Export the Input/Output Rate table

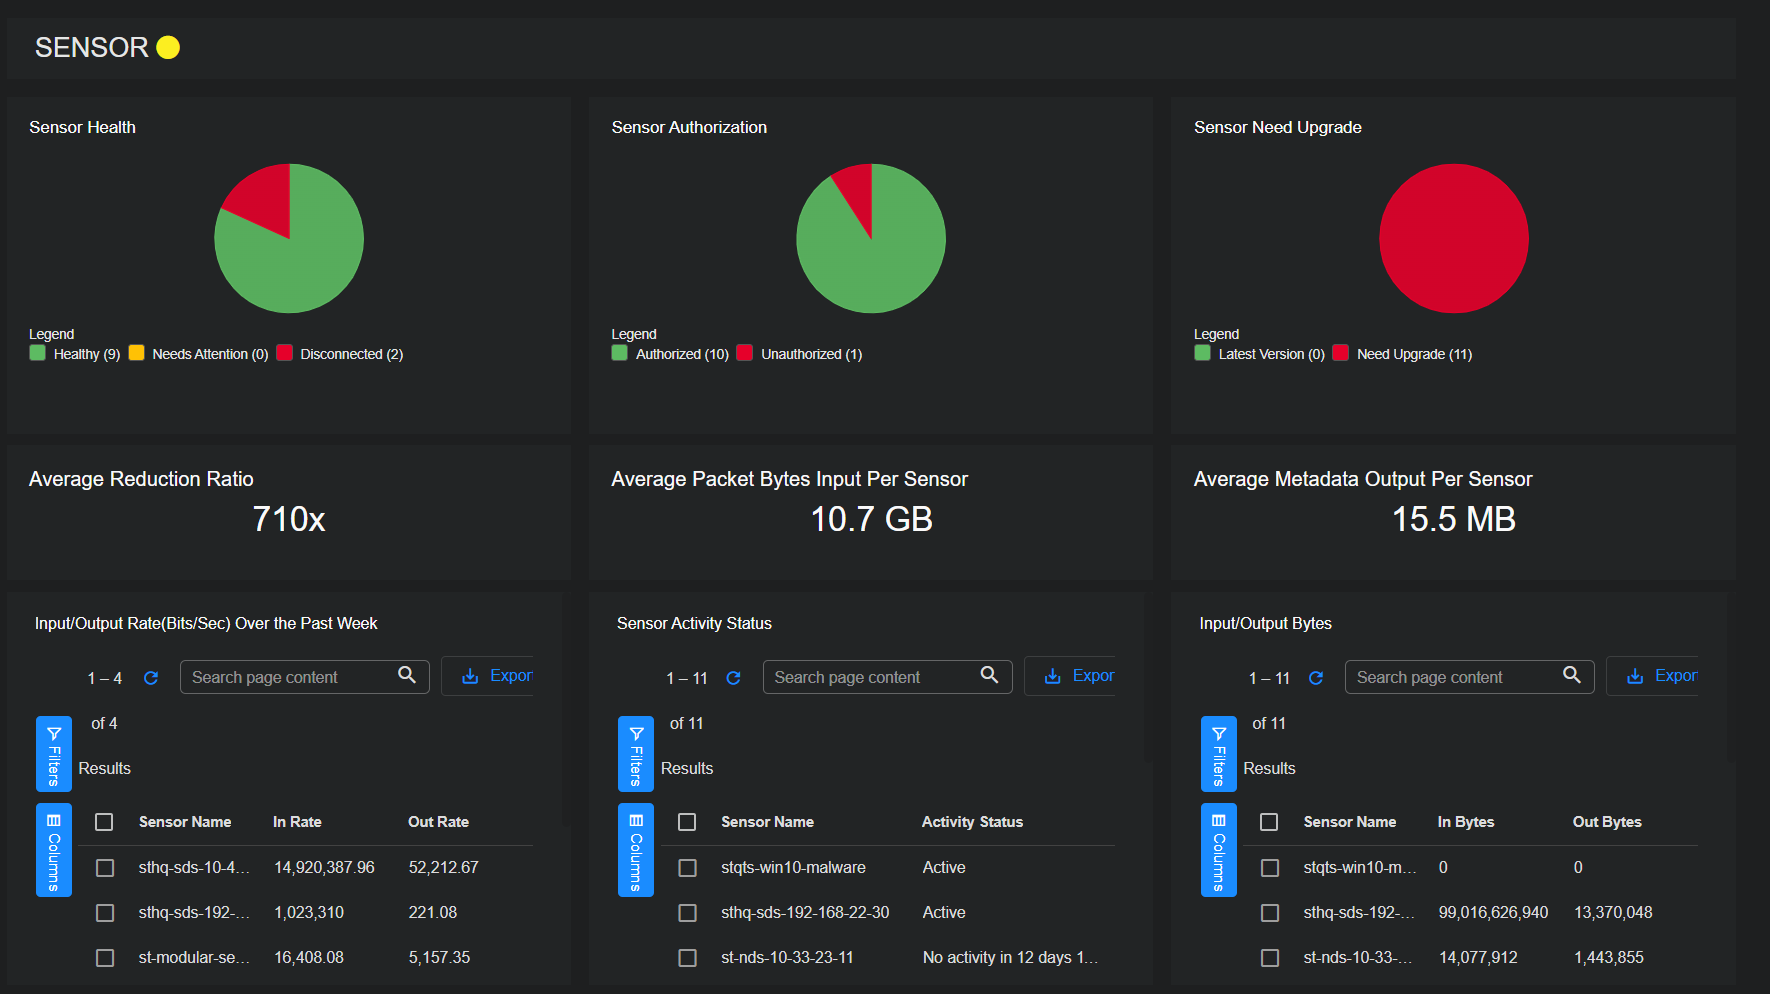497,676
